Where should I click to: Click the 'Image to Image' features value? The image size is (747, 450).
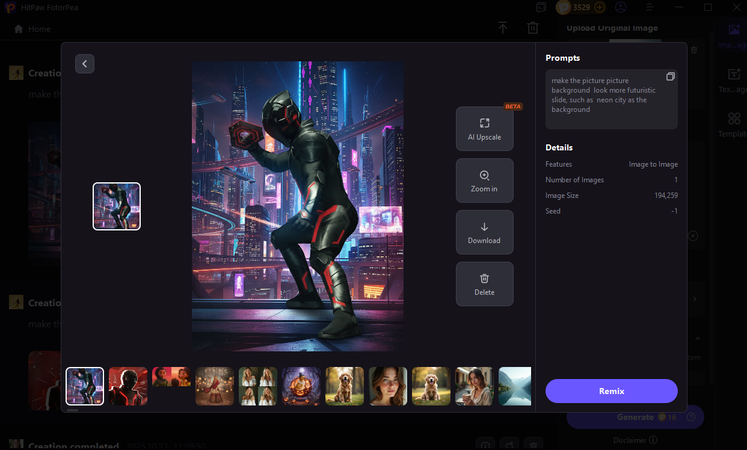click(x=653, y=164)
